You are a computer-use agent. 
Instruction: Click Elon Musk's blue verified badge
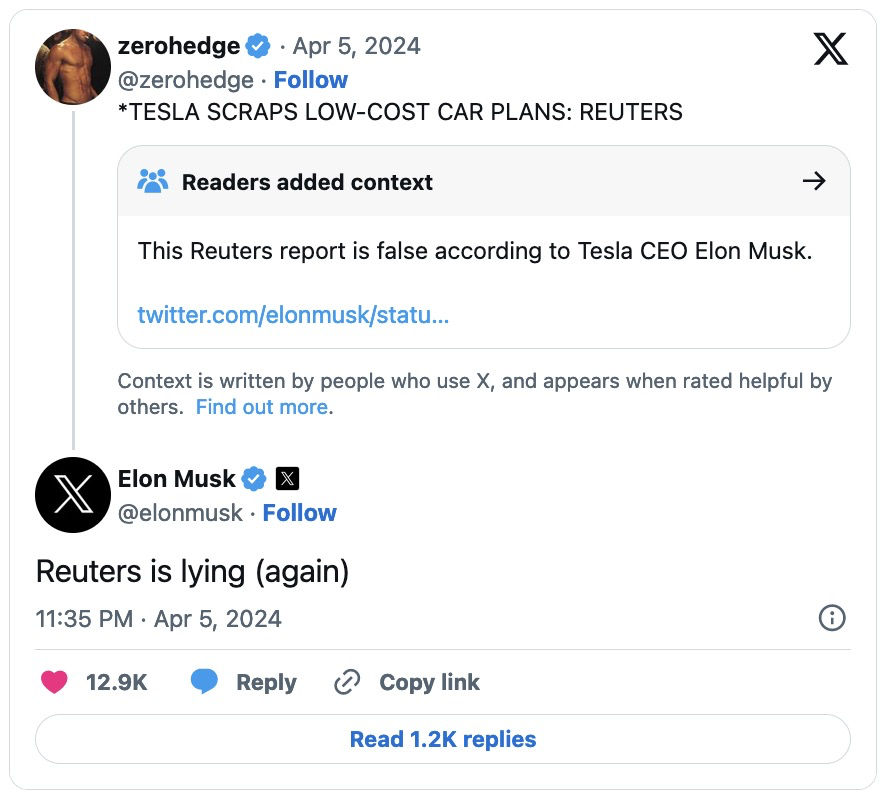point(255,479)
